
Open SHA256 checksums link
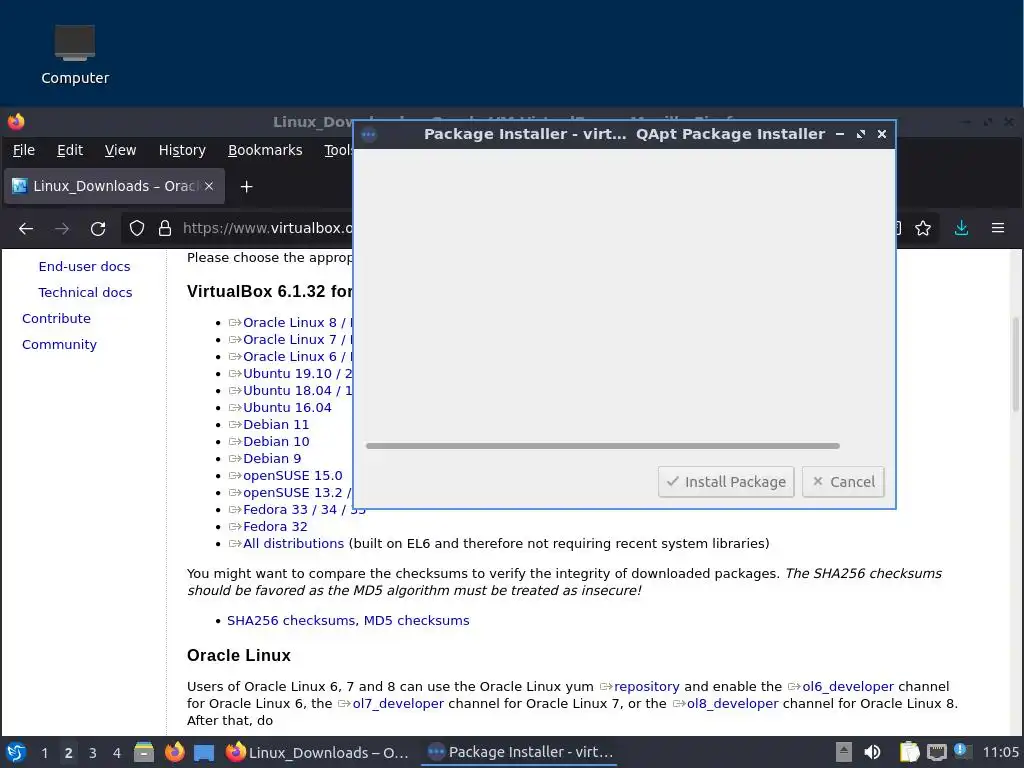[291, 620]
